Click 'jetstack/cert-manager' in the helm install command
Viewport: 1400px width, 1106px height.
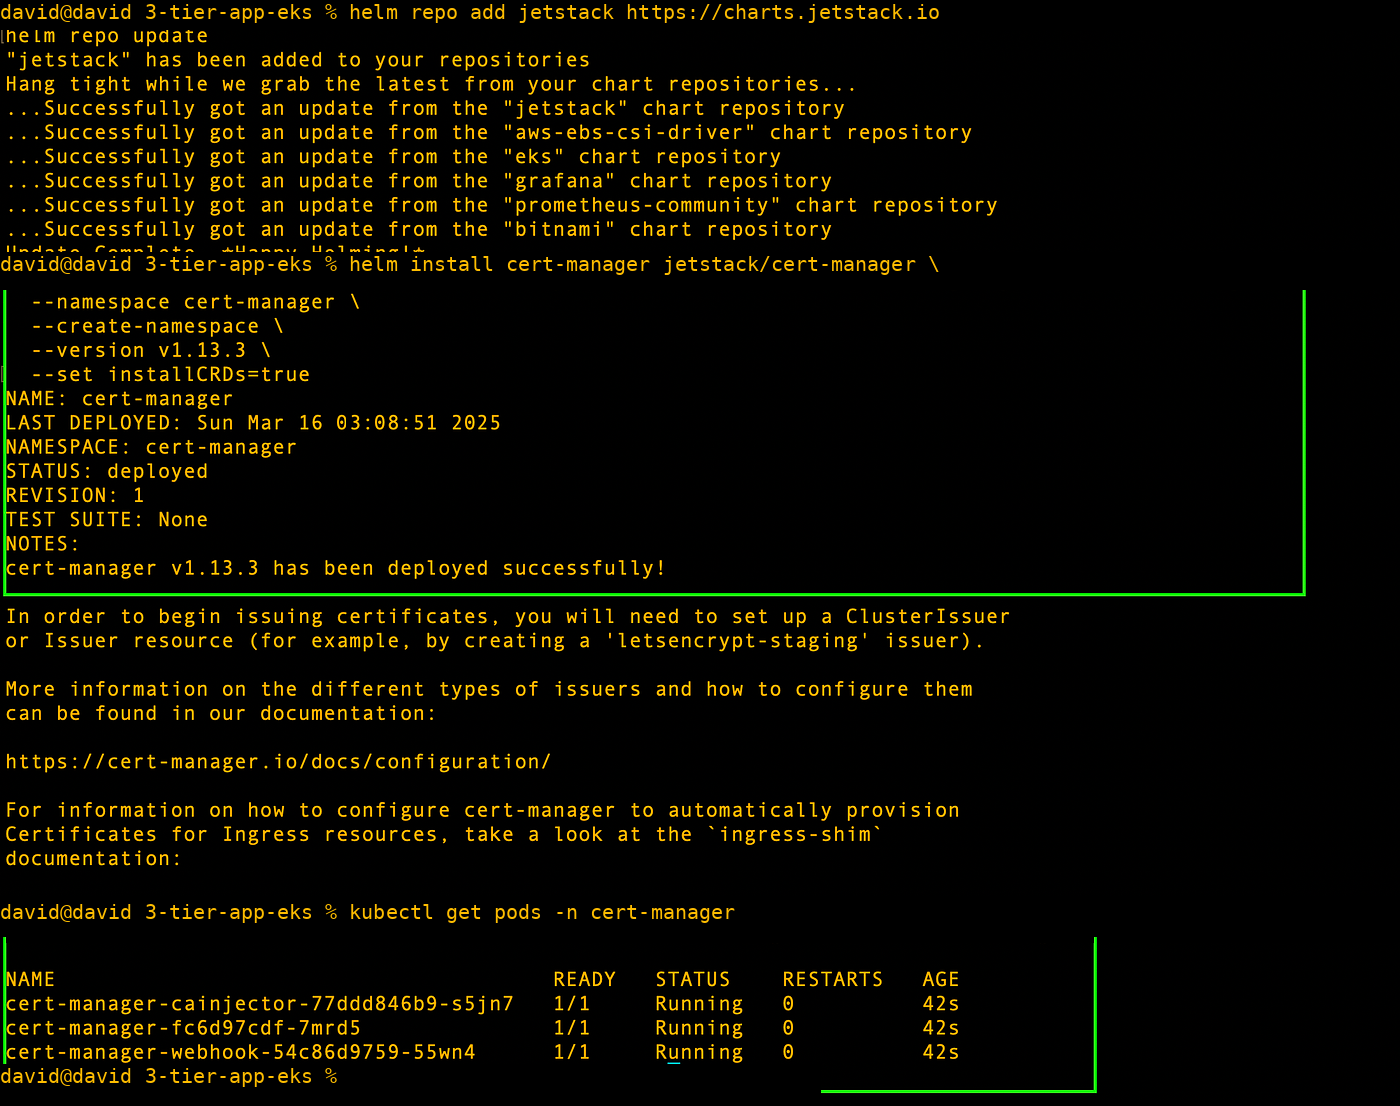789,265
